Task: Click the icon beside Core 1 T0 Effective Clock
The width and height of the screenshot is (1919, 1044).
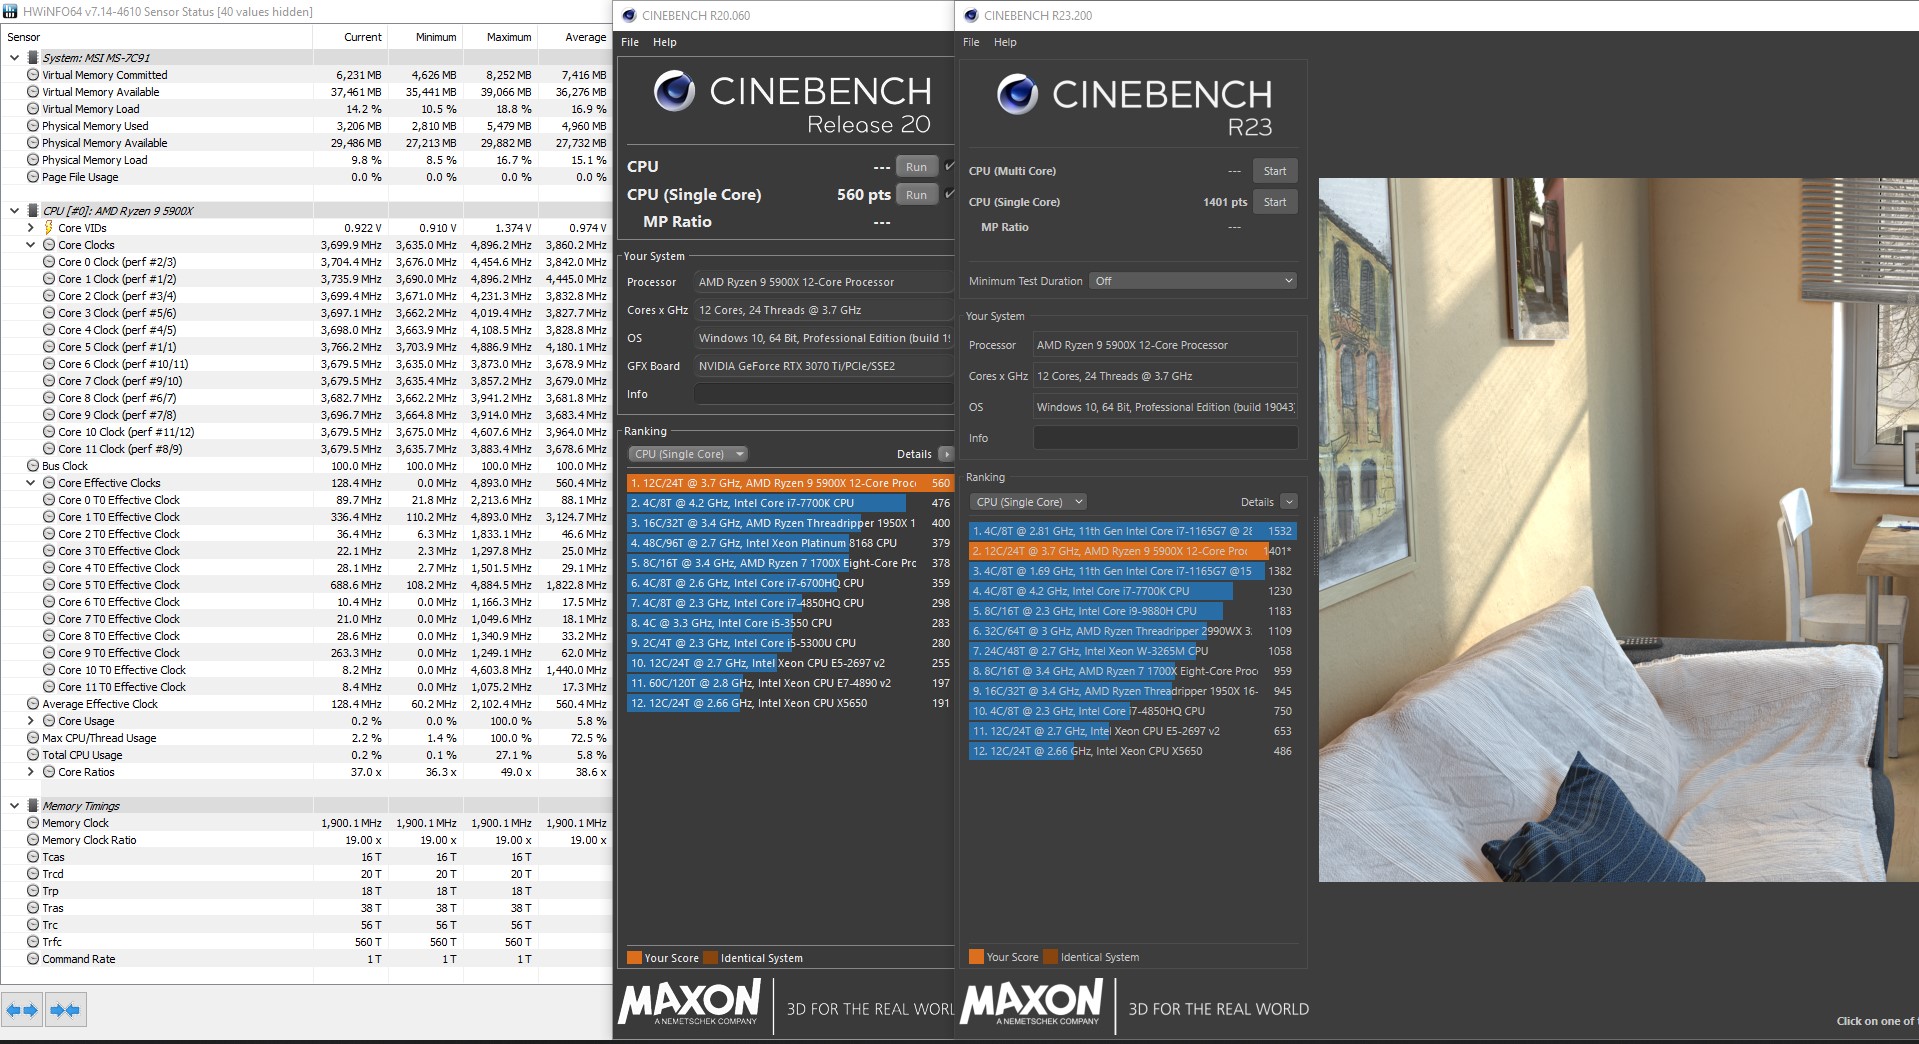Action: click(49, 517)
